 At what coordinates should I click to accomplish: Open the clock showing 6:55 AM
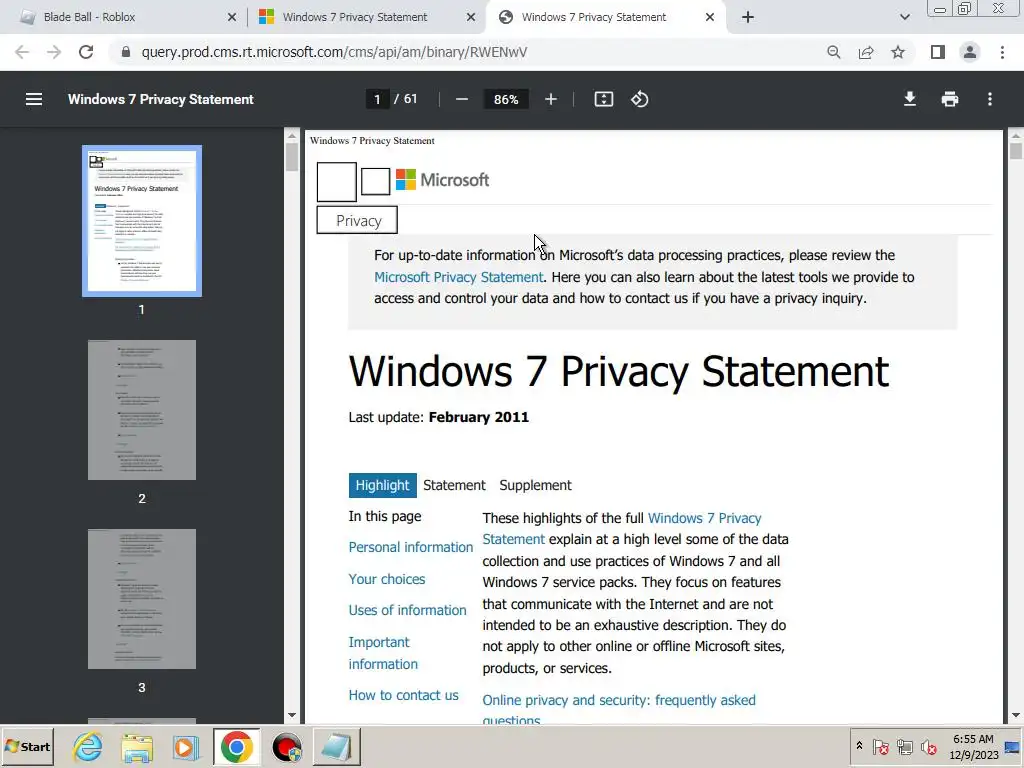pos(973,747)
